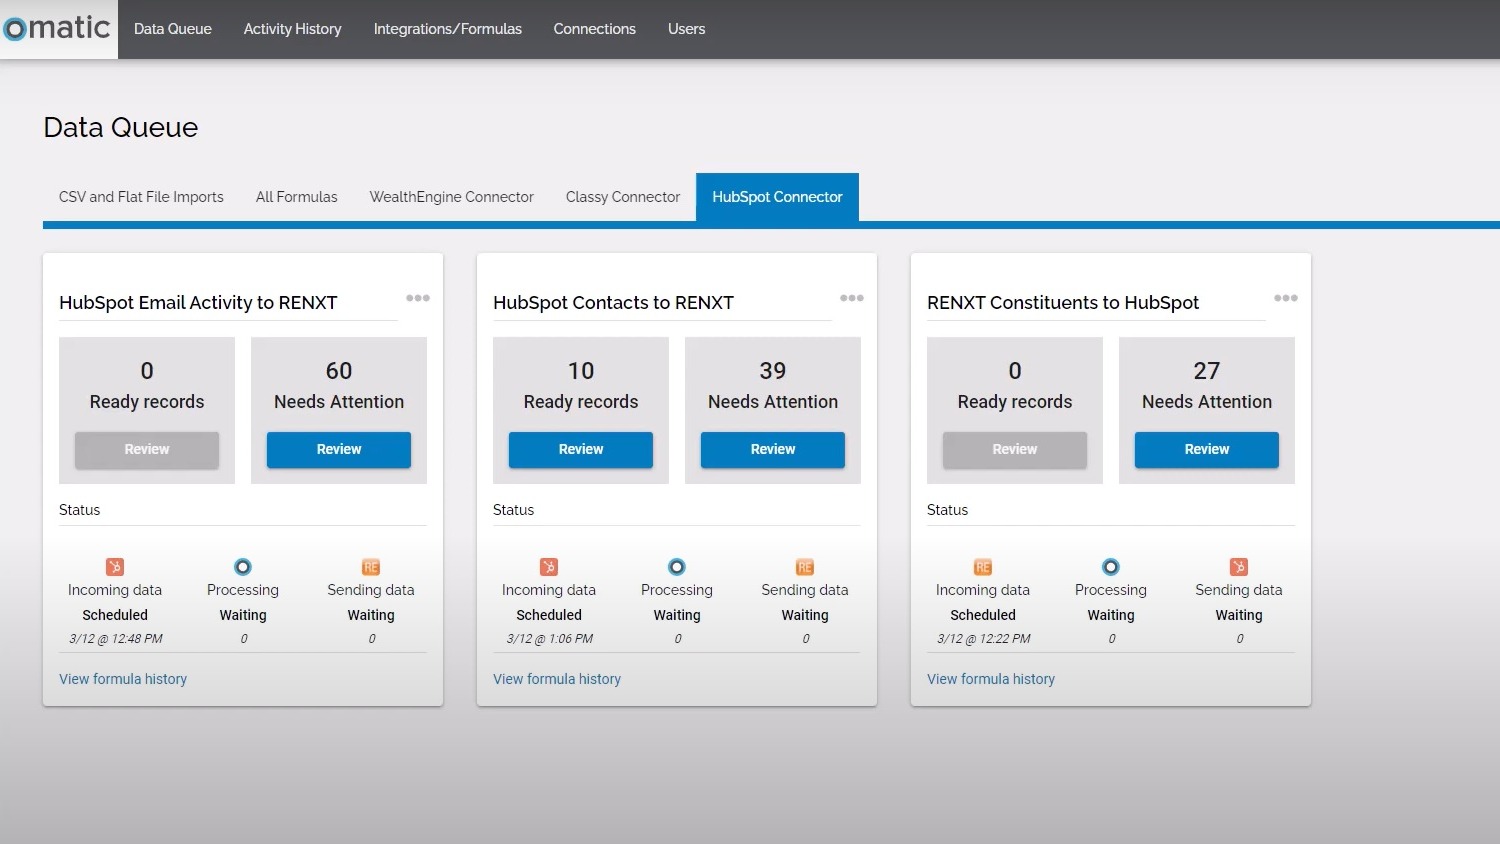This screenshot has width=1500, height=844.
Task: Switch to CSV and Flat File Imports tab
Action: click(140, 197)
